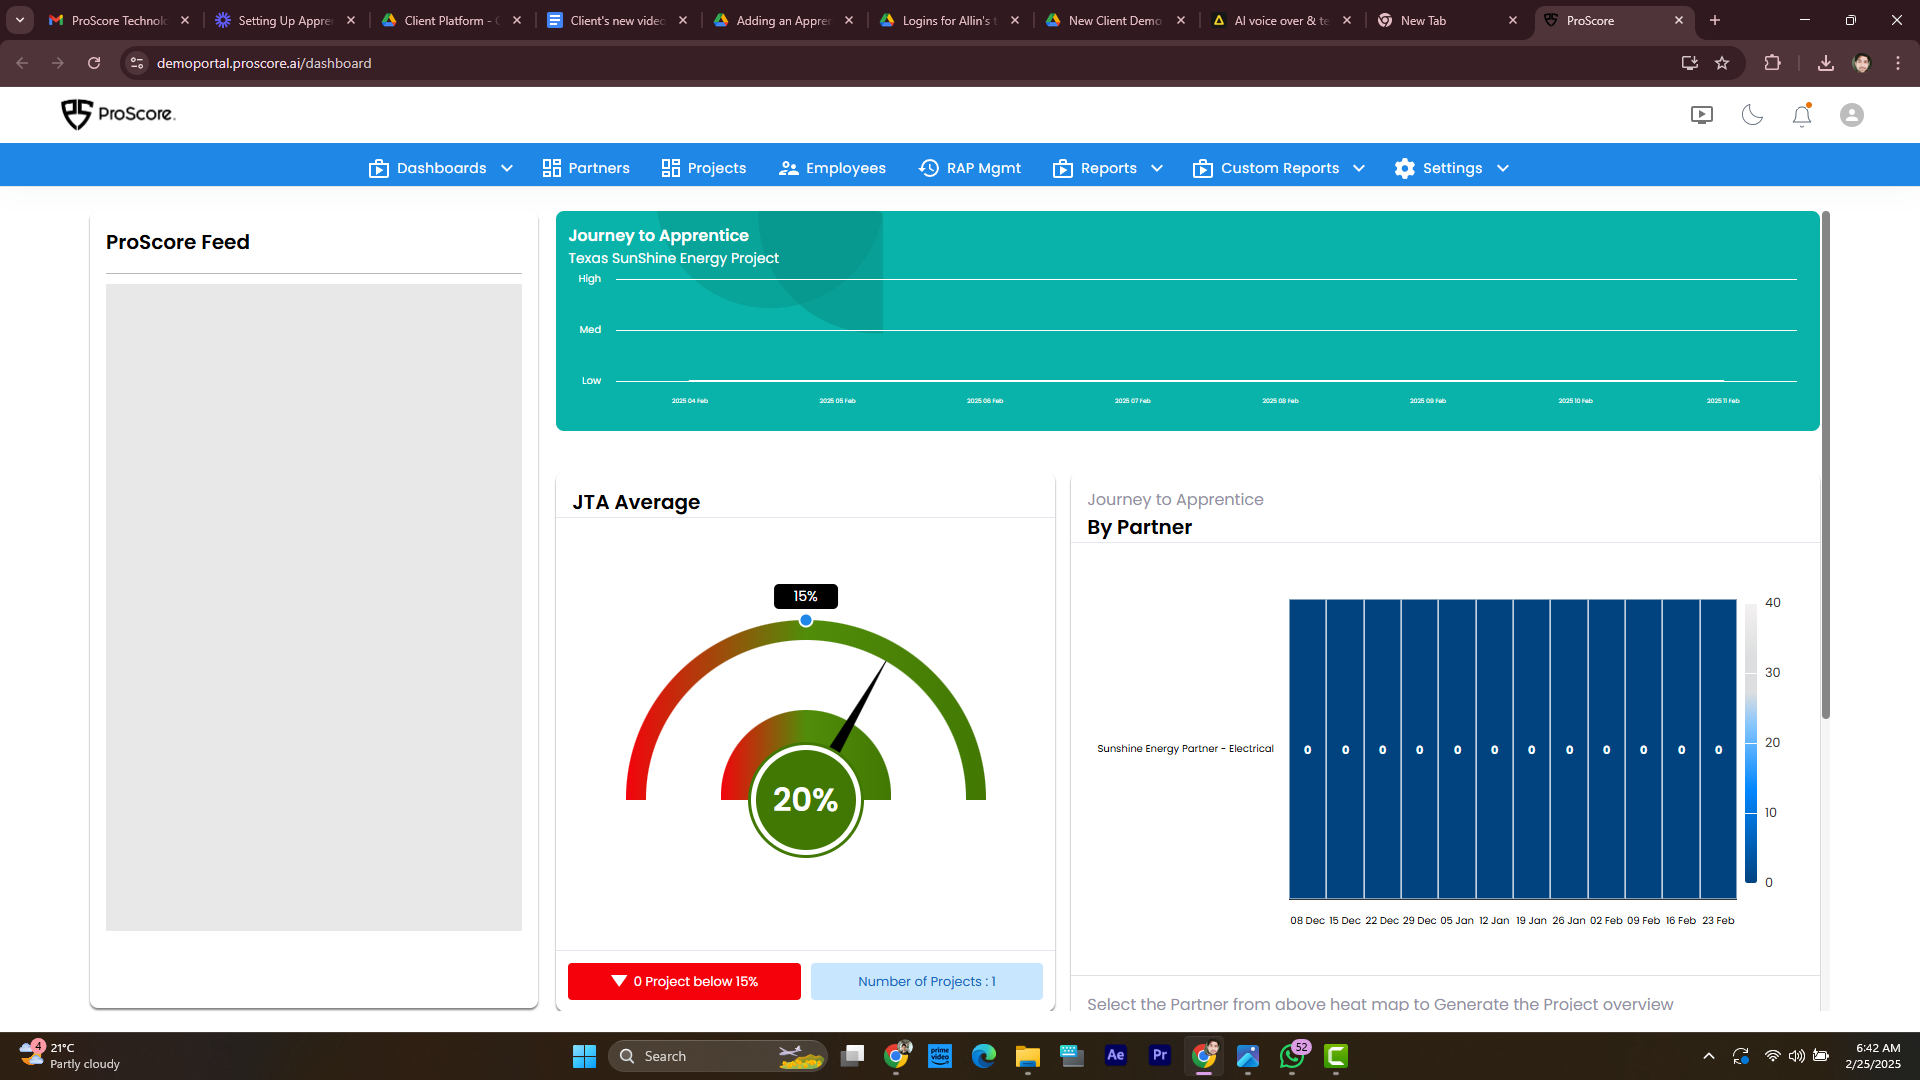Click the ProScore logo
This screenshot has height=1080, width=1920.
(118, 114)
